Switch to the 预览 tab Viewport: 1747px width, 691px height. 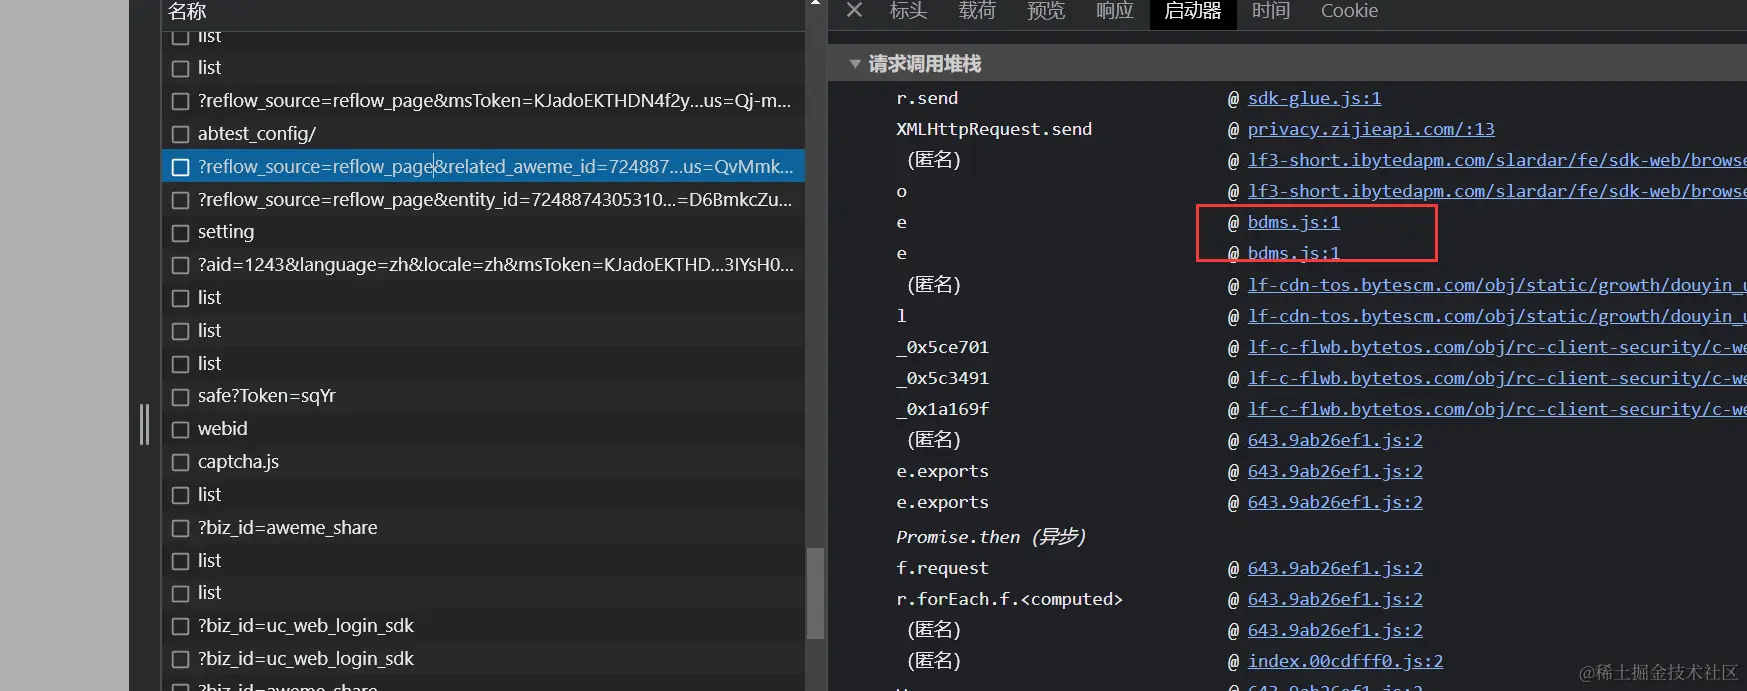(1045, 10)
